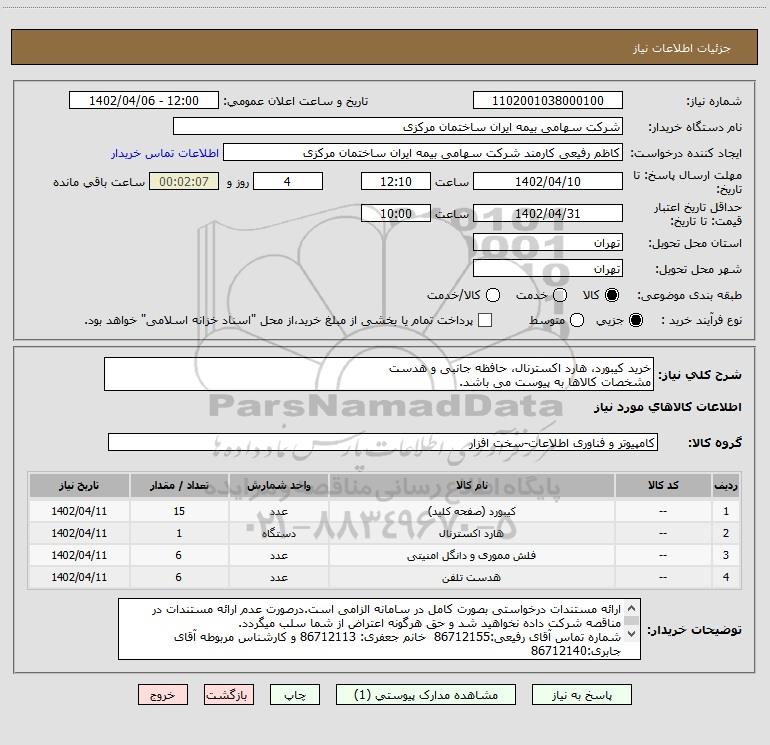Select the کالا radio button
The width and height of the screenshot is (770, 745).
(612, 295)
